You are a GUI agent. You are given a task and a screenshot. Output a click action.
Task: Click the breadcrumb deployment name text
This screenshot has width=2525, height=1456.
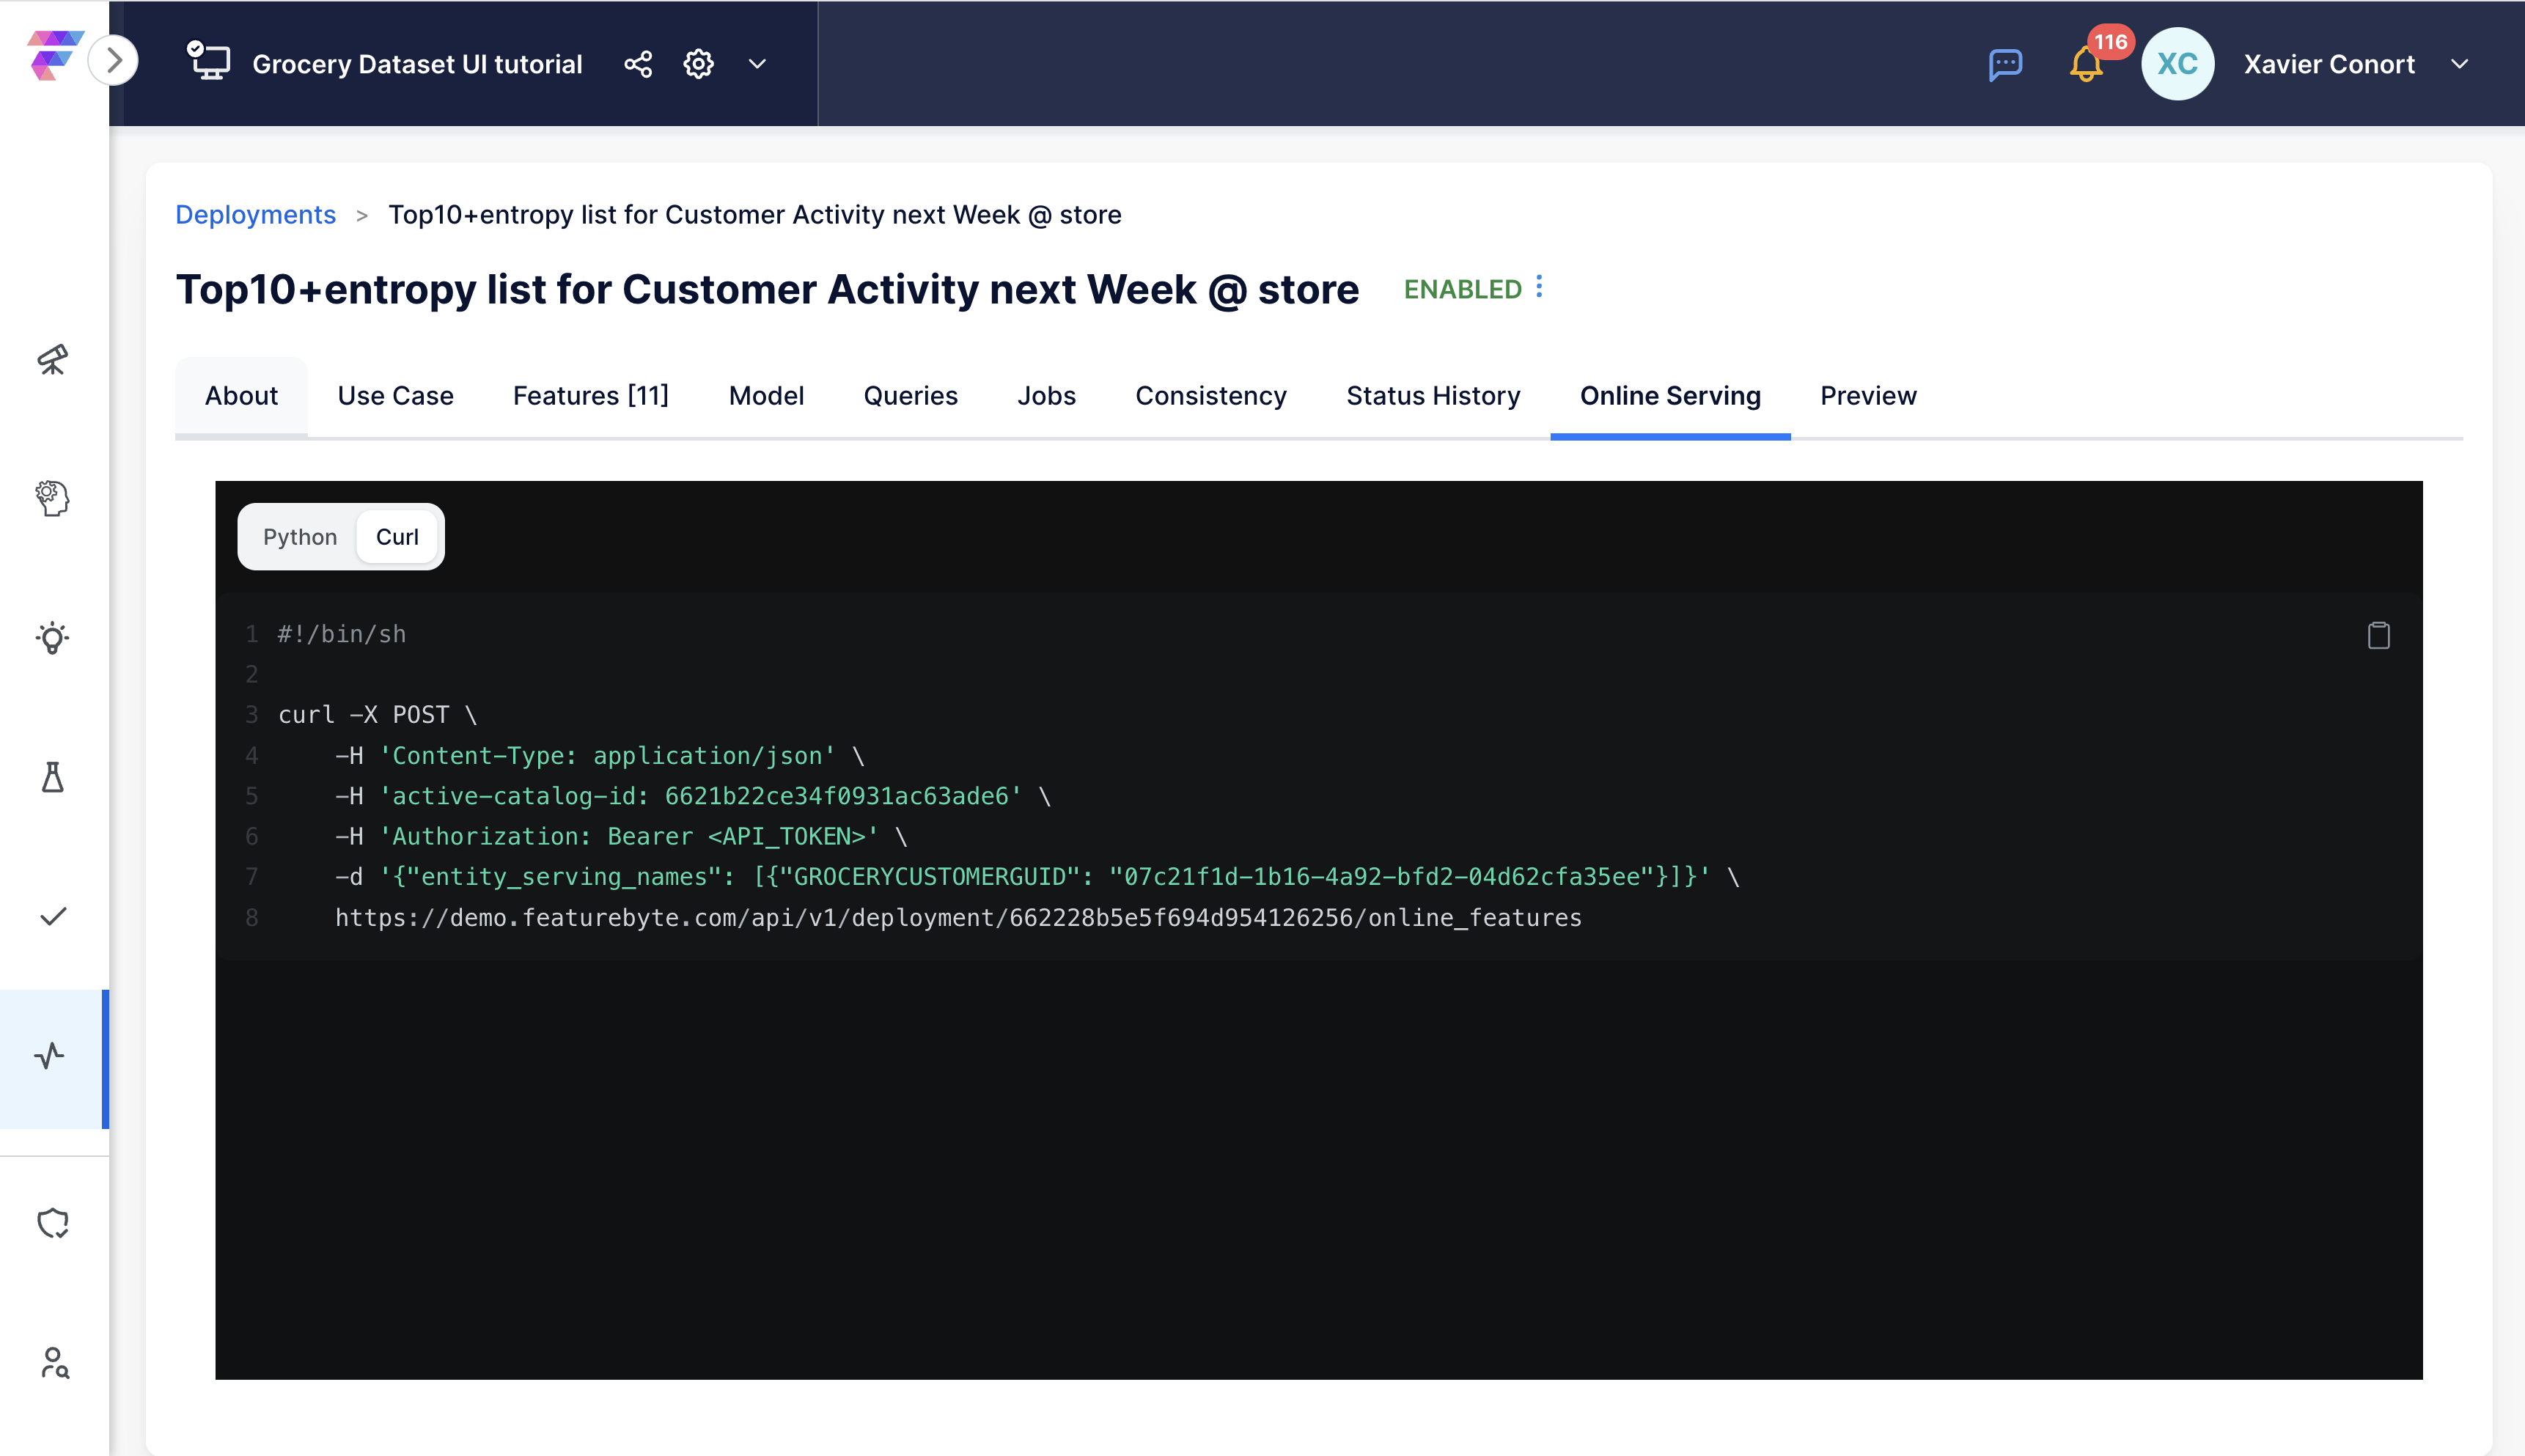point(755,215)
